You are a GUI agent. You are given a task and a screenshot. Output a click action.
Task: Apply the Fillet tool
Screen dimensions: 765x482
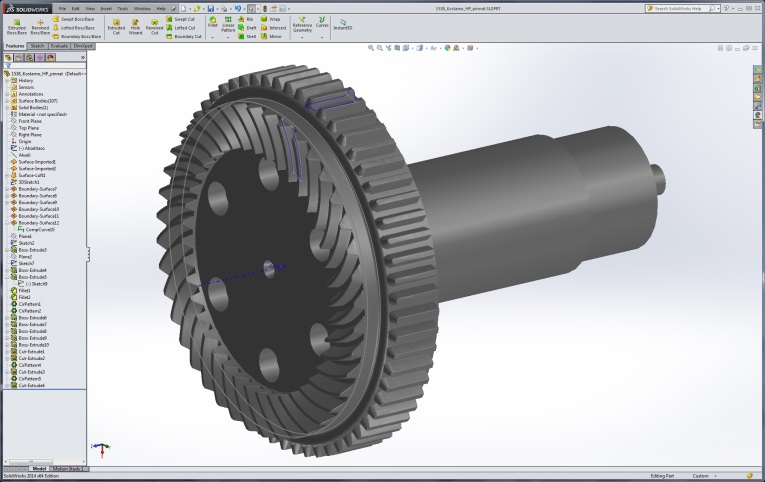click(213, 22)
